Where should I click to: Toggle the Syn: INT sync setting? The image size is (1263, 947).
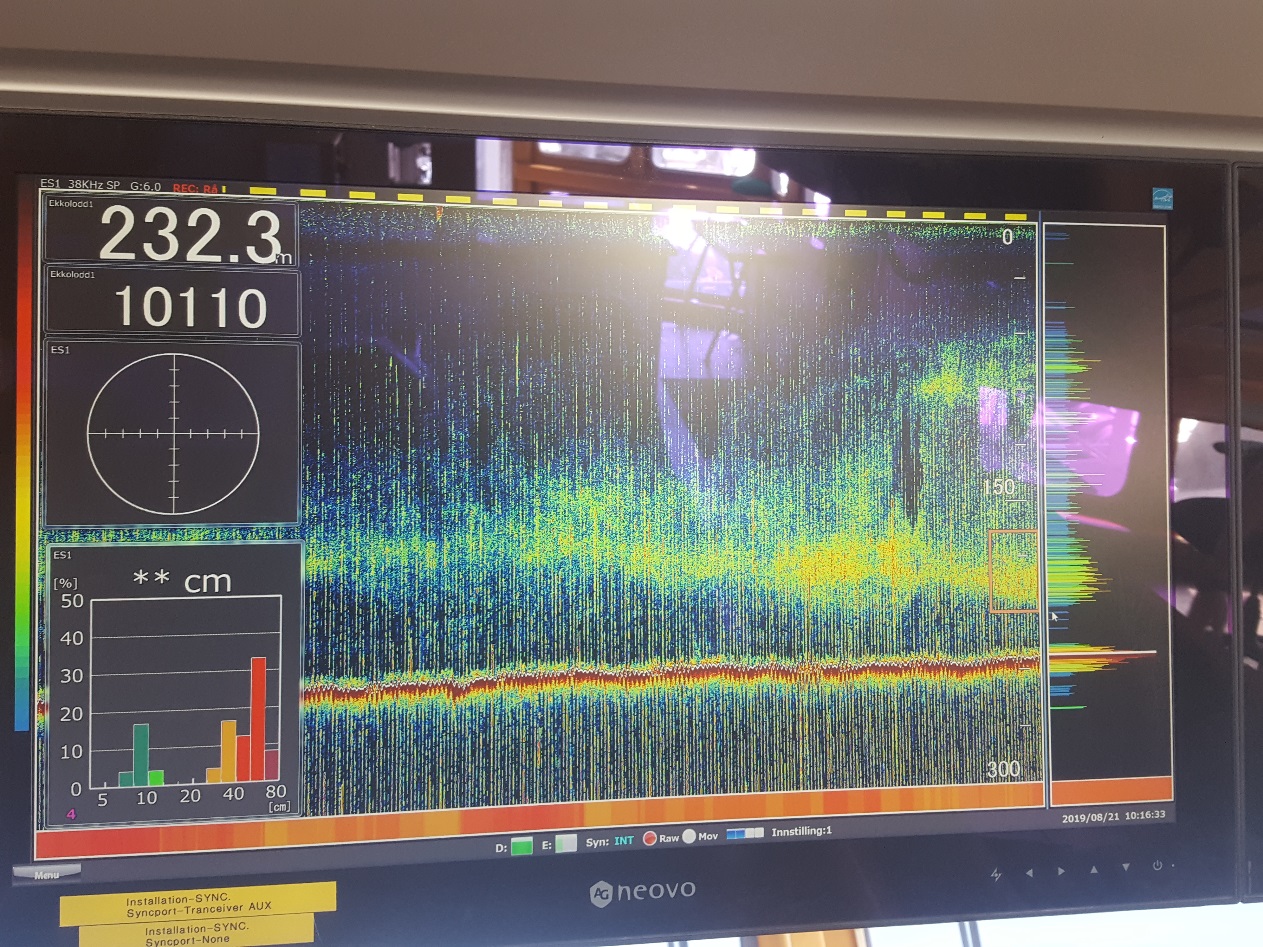pyautogui.click(x=611, y=841)
